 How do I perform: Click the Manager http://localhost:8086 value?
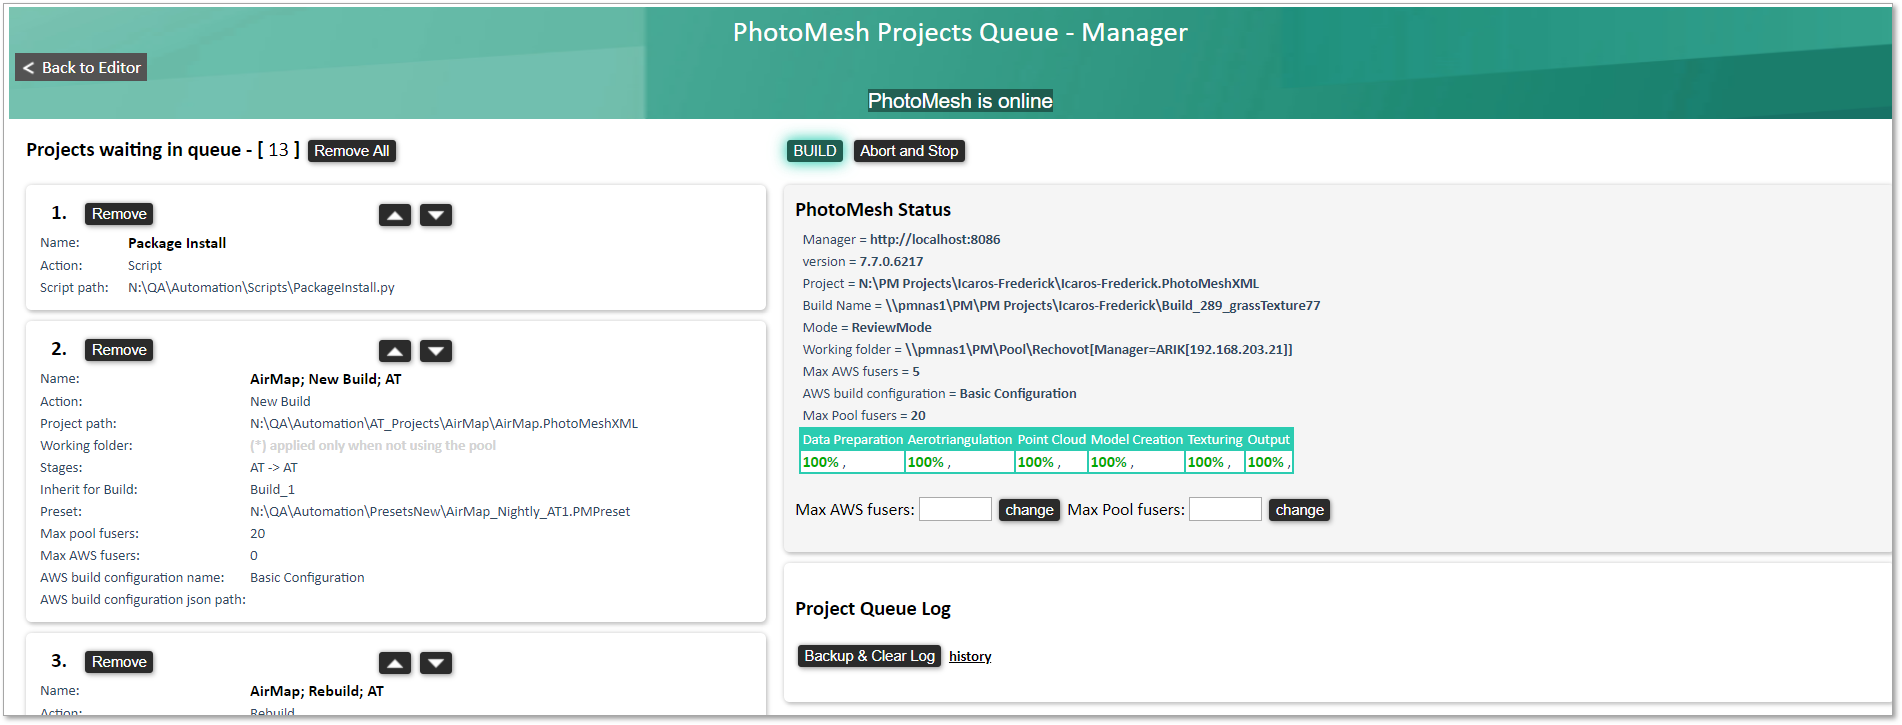[x=935, y=239]
